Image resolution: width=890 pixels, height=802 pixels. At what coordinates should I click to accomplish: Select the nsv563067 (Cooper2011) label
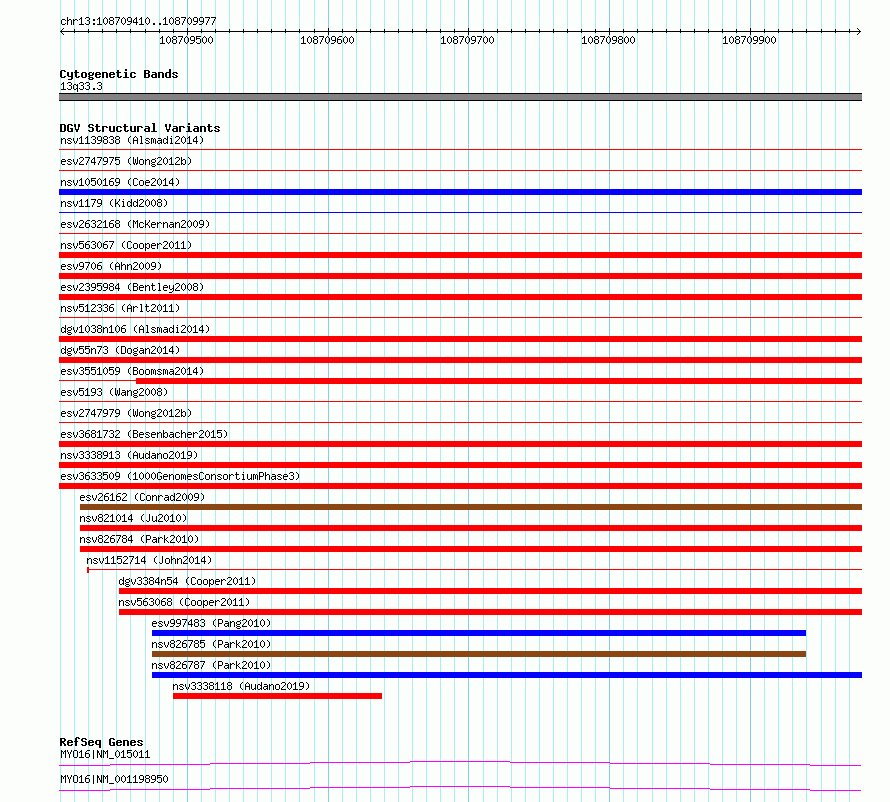pos(126,245)
